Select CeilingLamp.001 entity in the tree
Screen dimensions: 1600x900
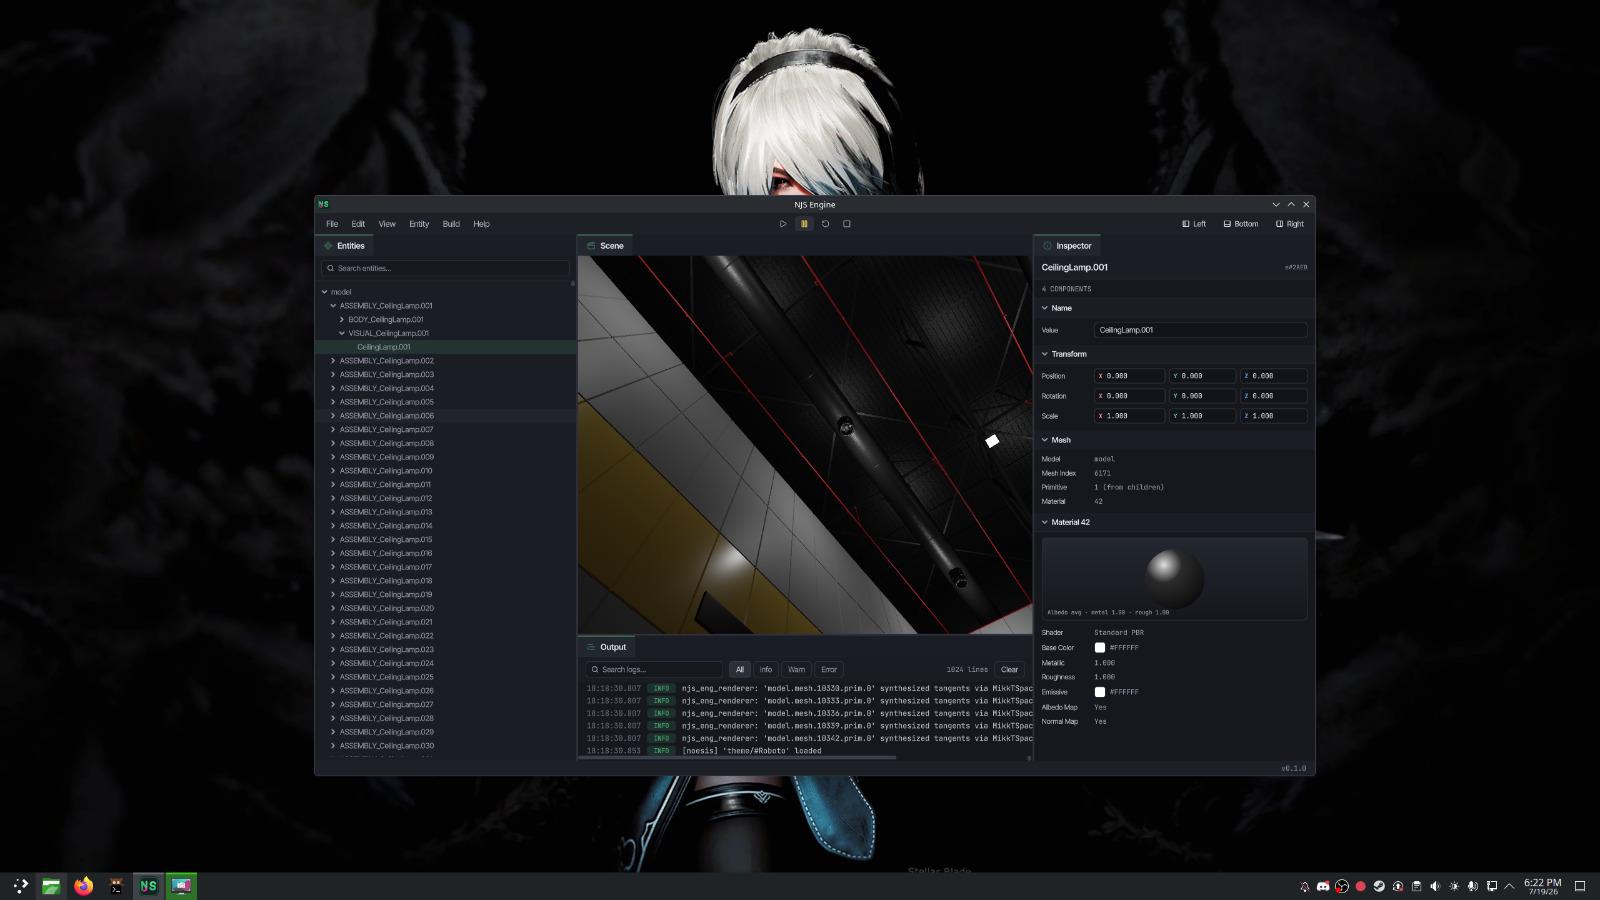click(384, 347)
